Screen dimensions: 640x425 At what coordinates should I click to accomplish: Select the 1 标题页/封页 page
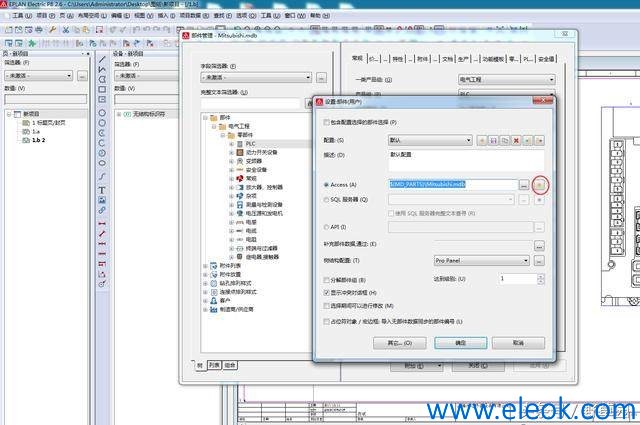pyautogui.click(x=49, y=123)
